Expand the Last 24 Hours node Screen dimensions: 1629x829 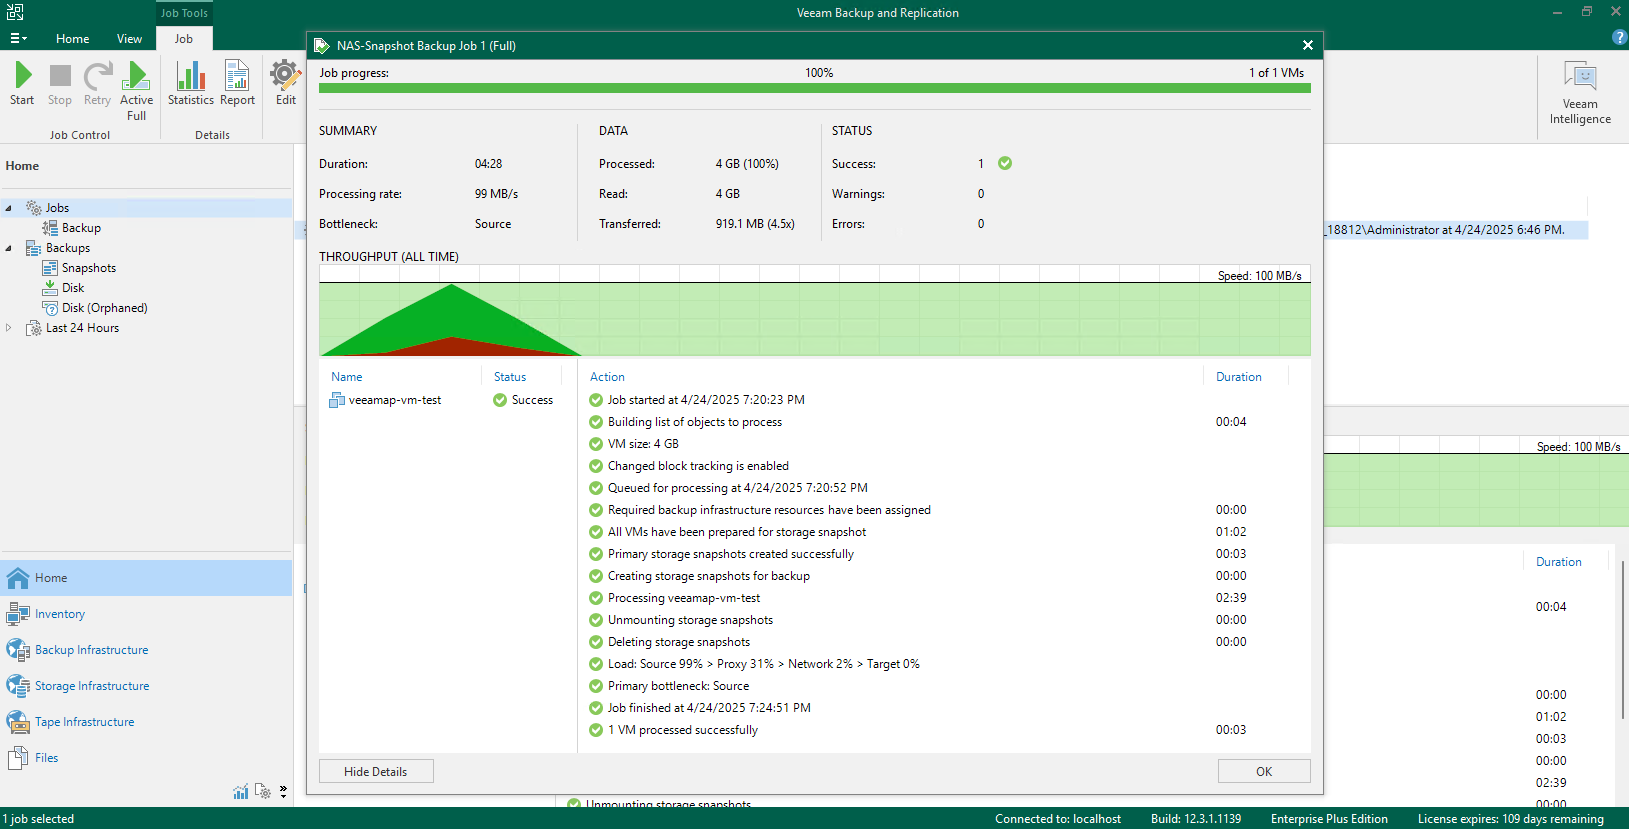(x=9, y=328)
